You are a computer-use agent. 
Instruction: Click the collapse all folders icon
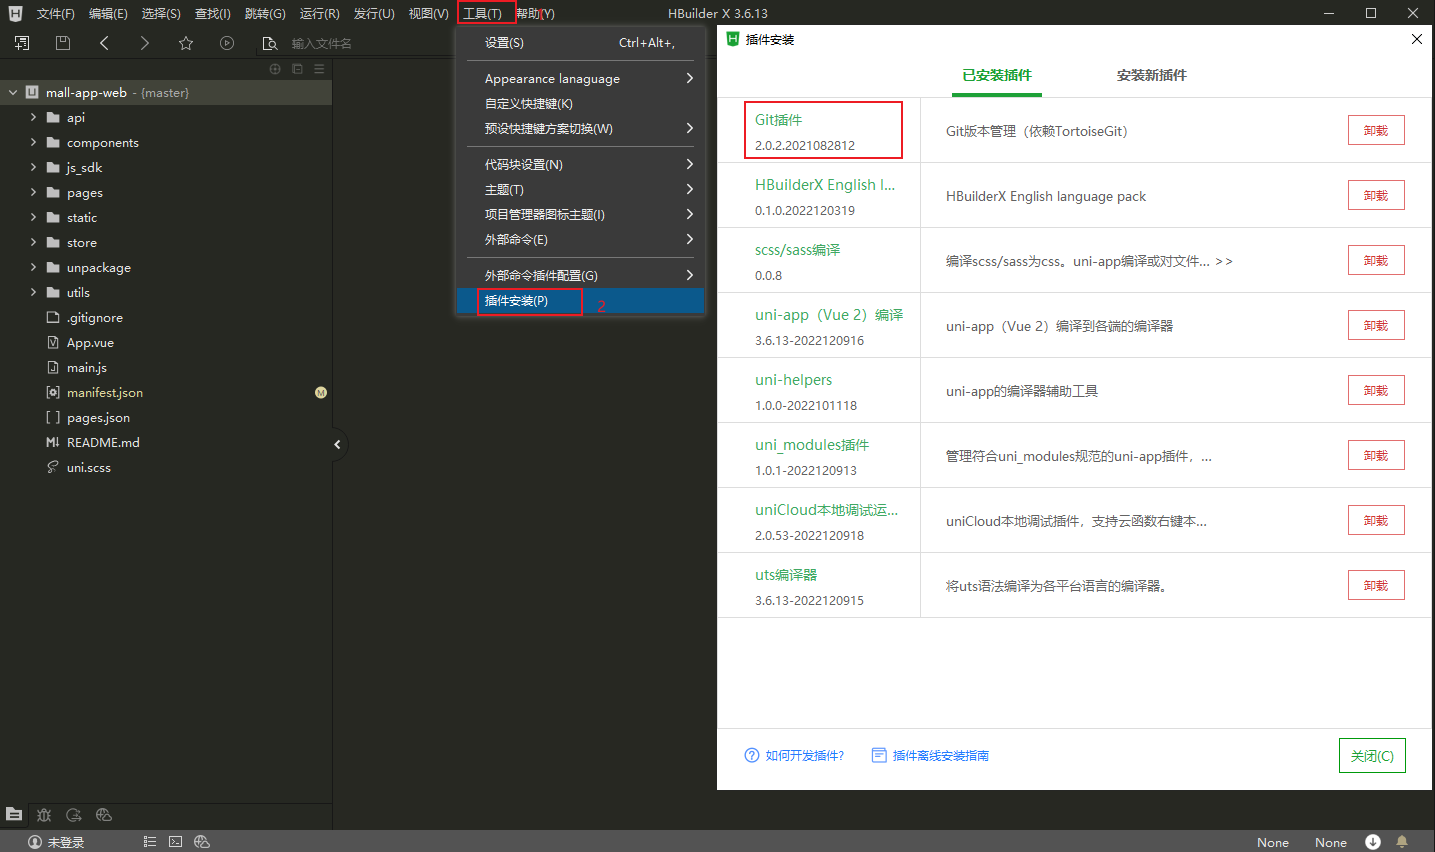coord(297,69)
